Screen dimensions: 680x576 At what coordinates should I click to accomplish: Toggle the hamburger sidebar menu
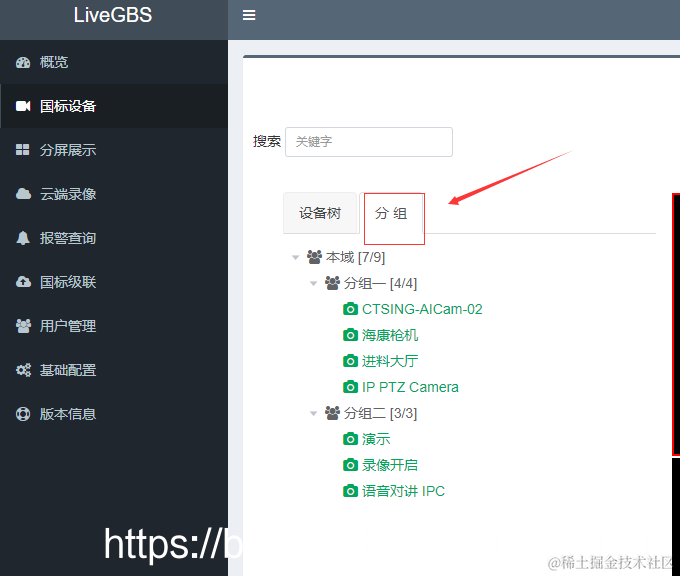pyautogui.click(x=249, y=15)
